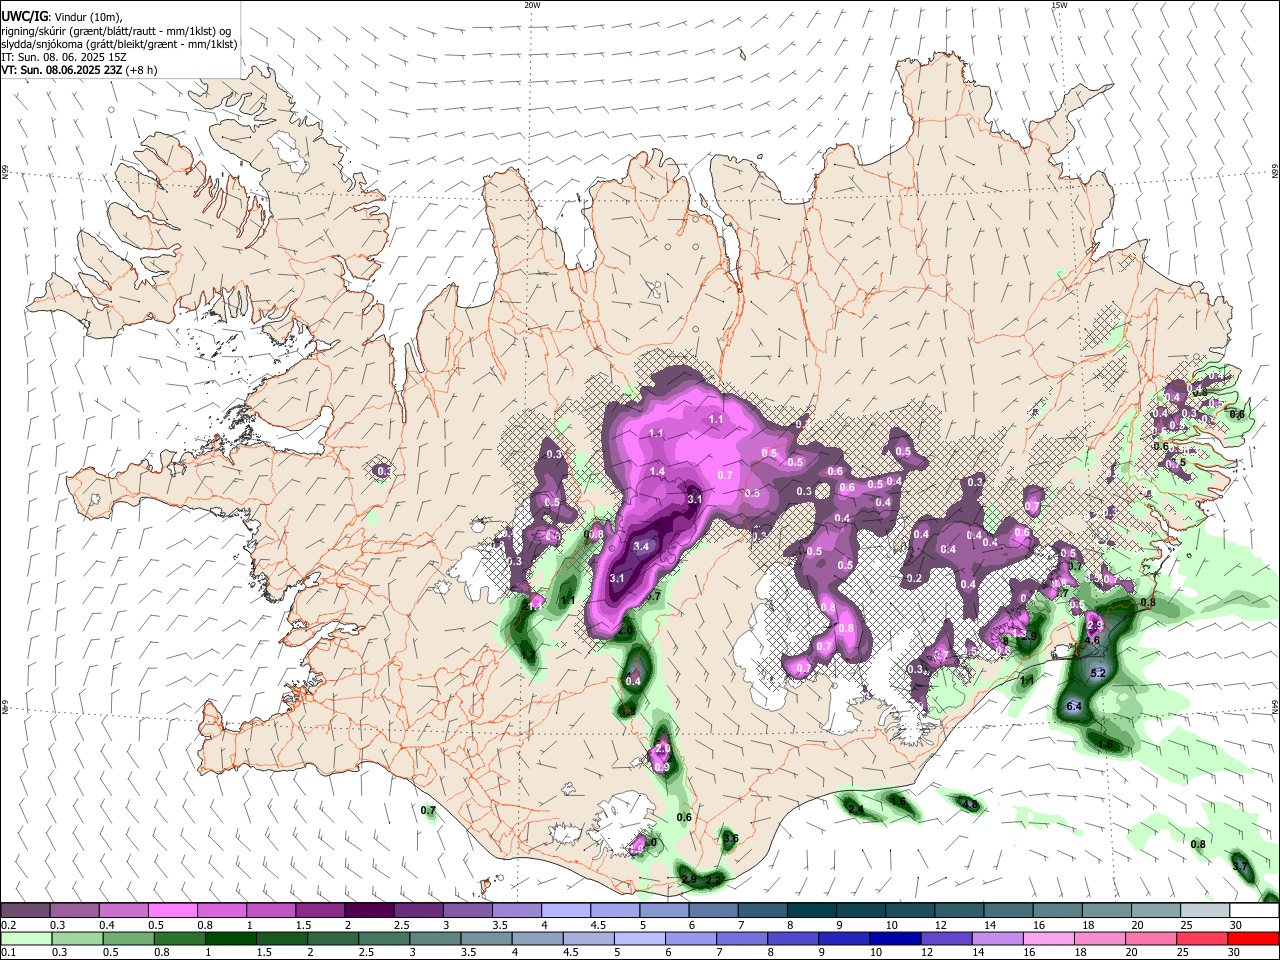Click the UWC/IG title text in header
This screenshot has height=960, width=1280.
pyautogui.click(x=23, y=17)
